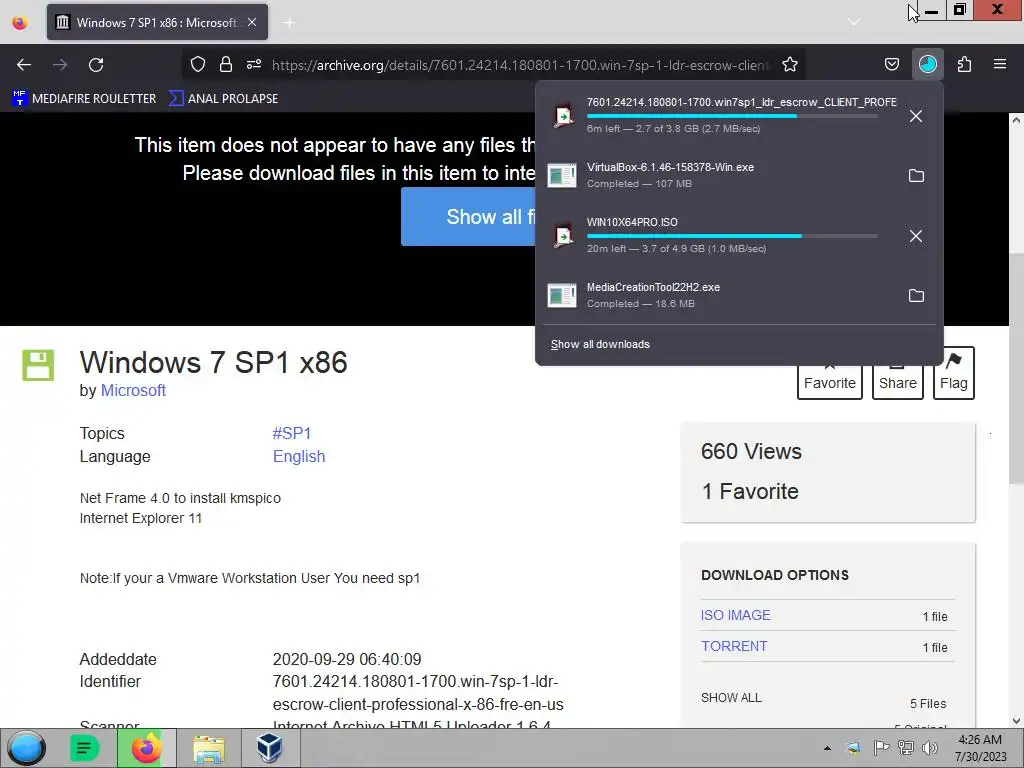Open folder containing VirtualBox-6.1.46 installer
1024x768 pixels.
[916, 176]
